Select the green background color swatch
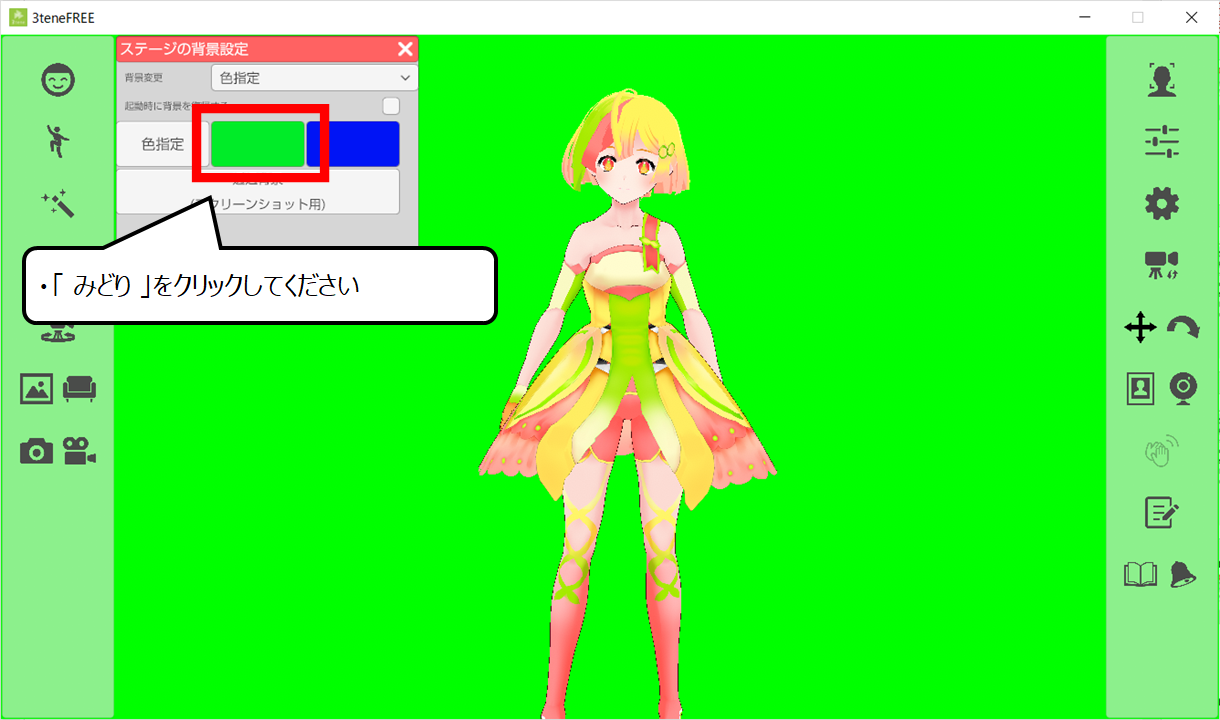The image size is (1220, 720). (258, 144)
